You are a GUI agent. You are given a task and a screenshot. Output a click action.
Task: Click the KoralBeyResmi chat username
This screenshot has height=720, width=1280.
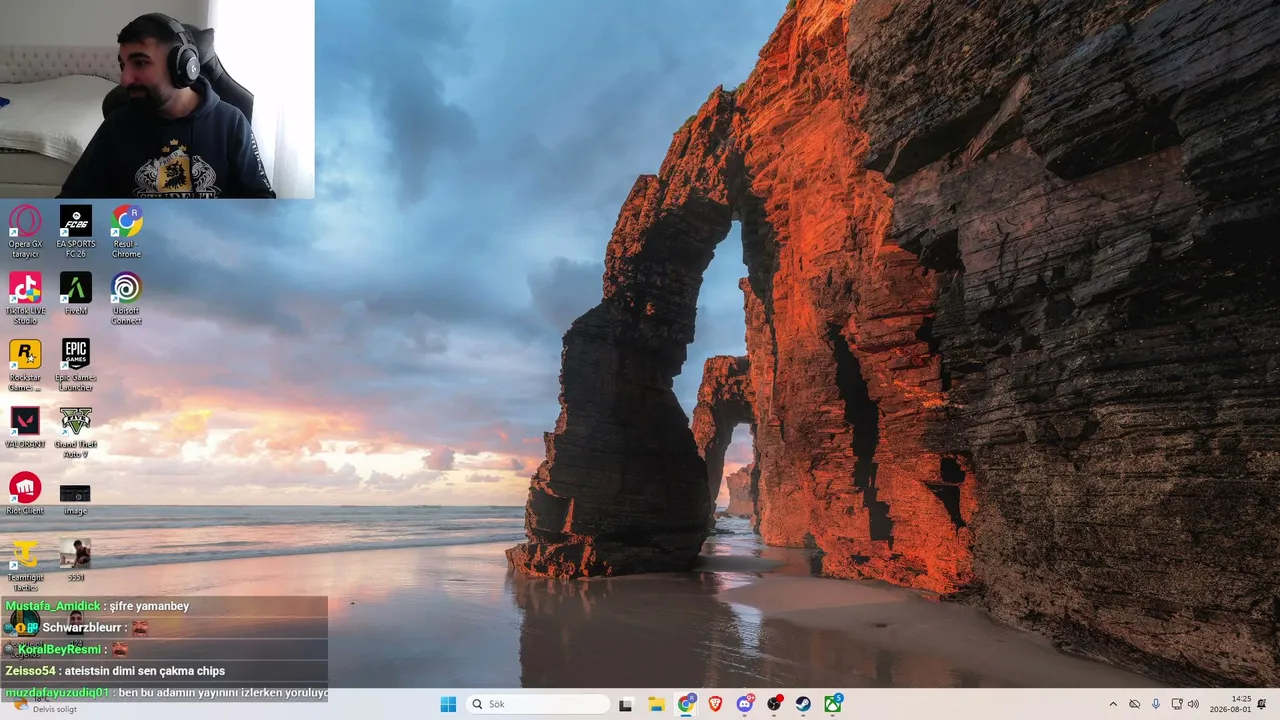click(x=59, y=650)
